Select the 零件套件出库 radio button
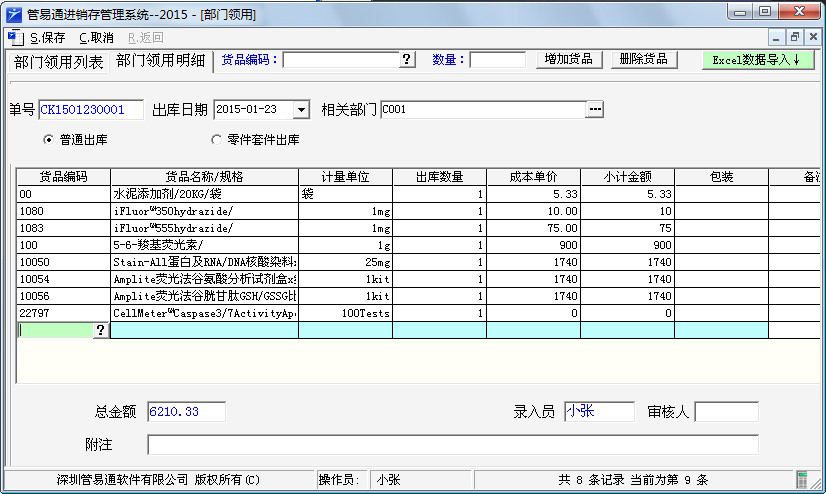 pos(216,140)
